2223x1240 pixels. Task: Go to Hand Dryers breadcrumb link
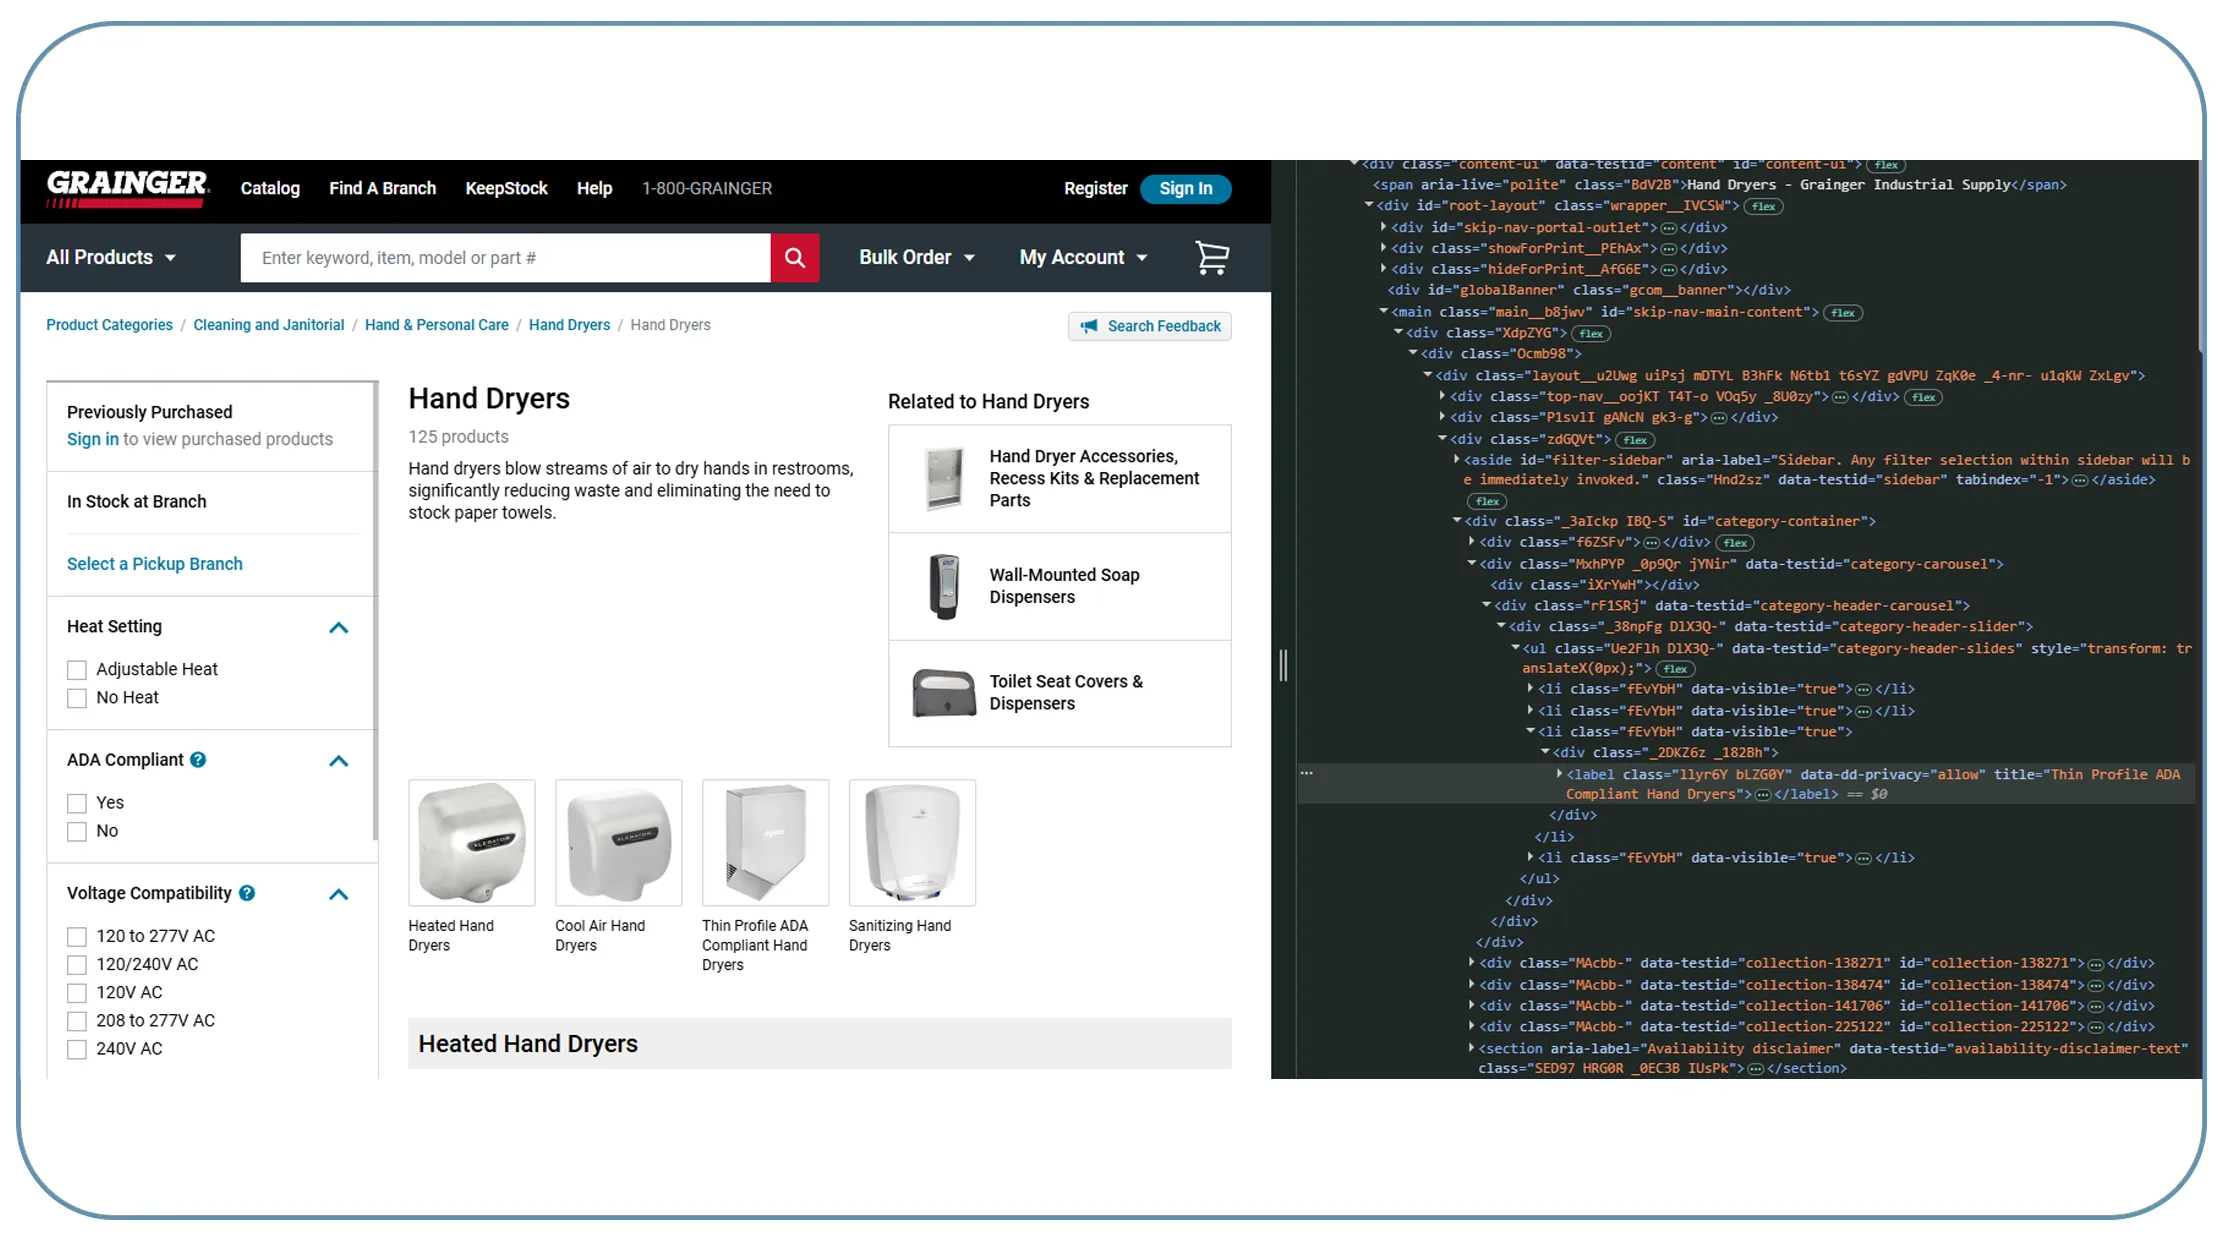[x=570, y=325]
